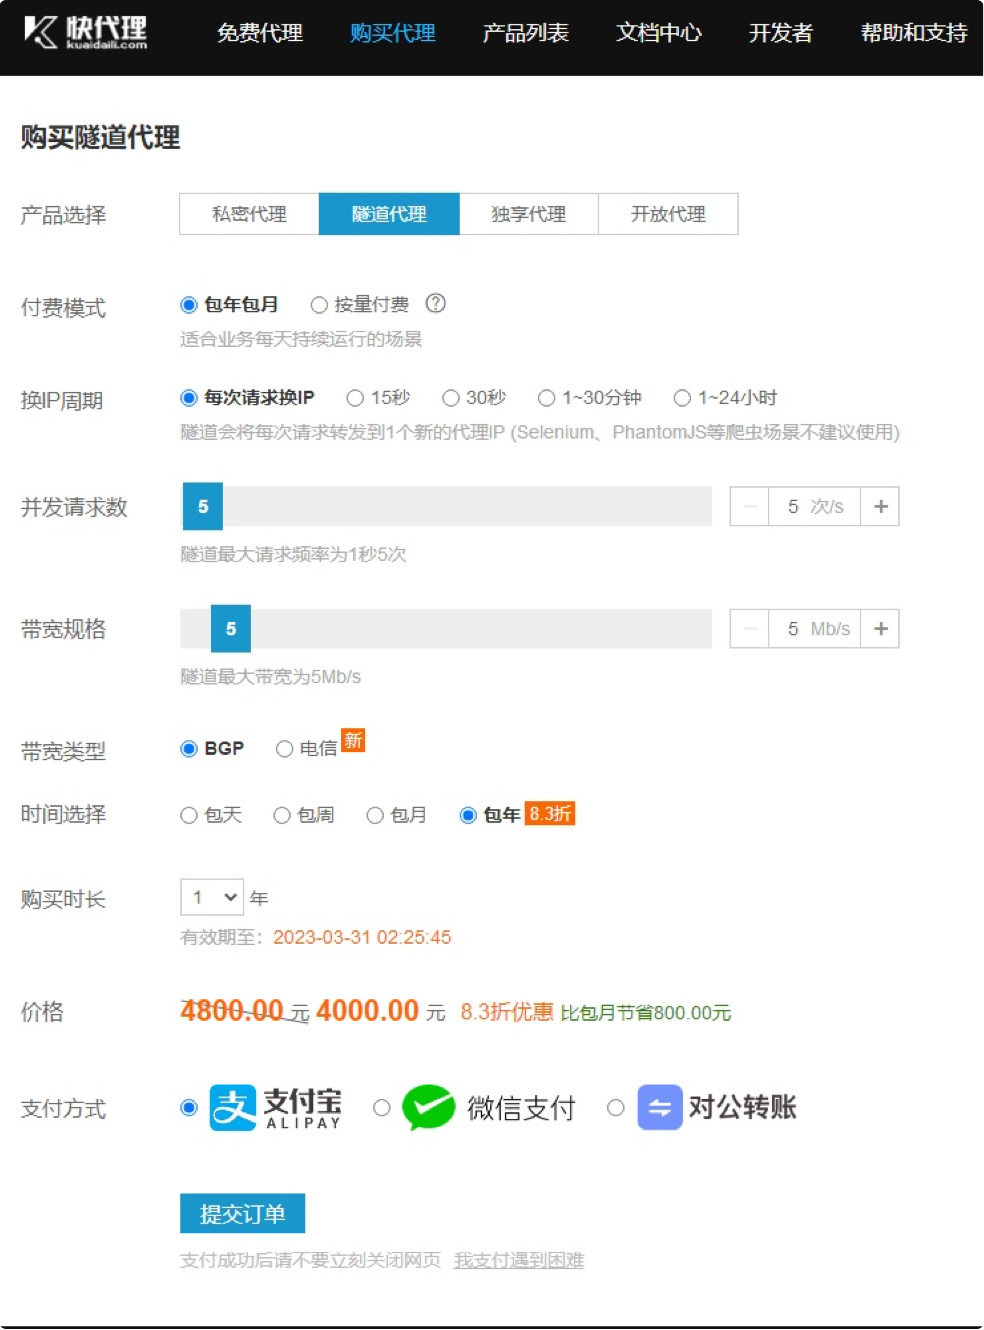Decrease 带宽规格 with minus button
Viewport: 984px width, 1330px height.
coord(749,629)
